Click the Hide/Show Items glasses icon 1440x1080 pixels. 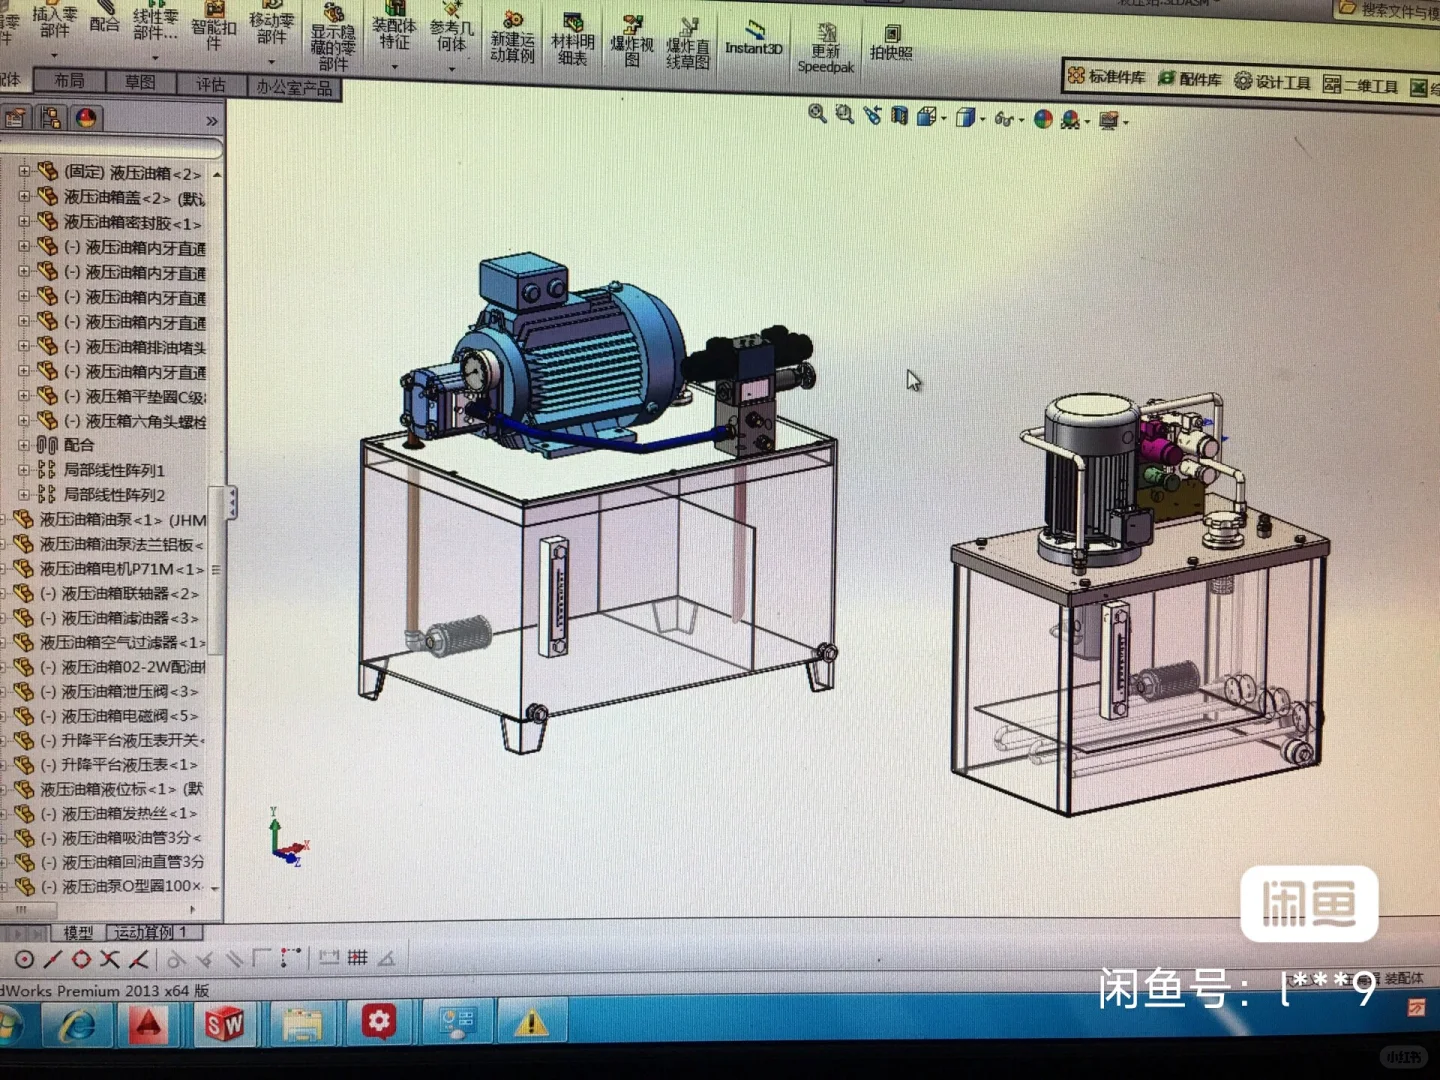coord(1004,119)
